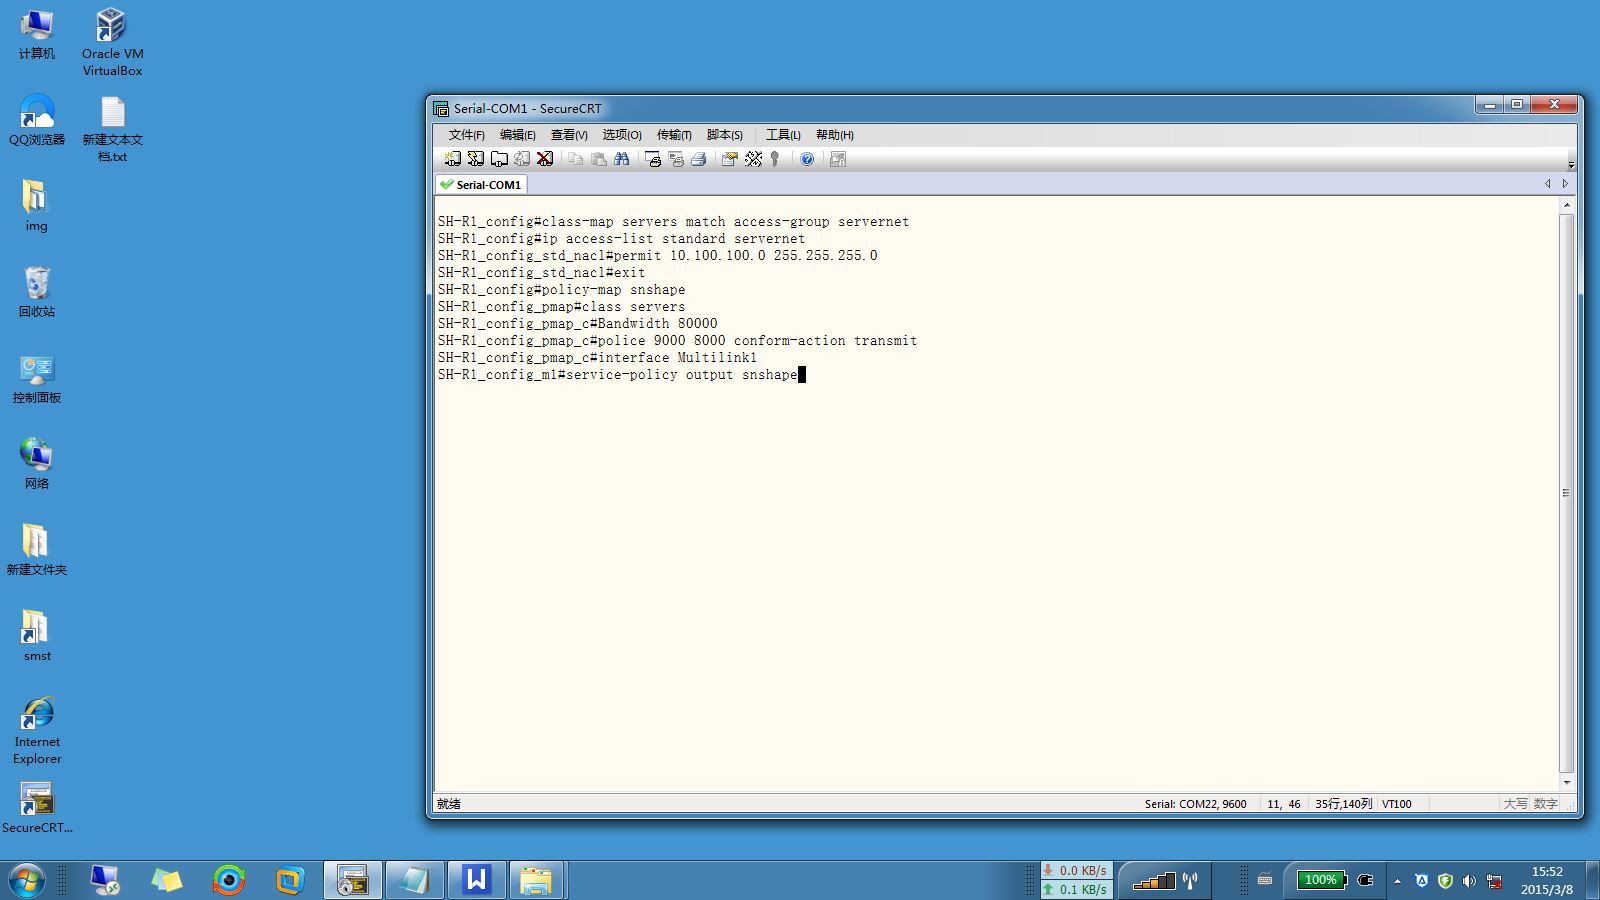Click the Print Screen toolbar icon

coord(653,159)
